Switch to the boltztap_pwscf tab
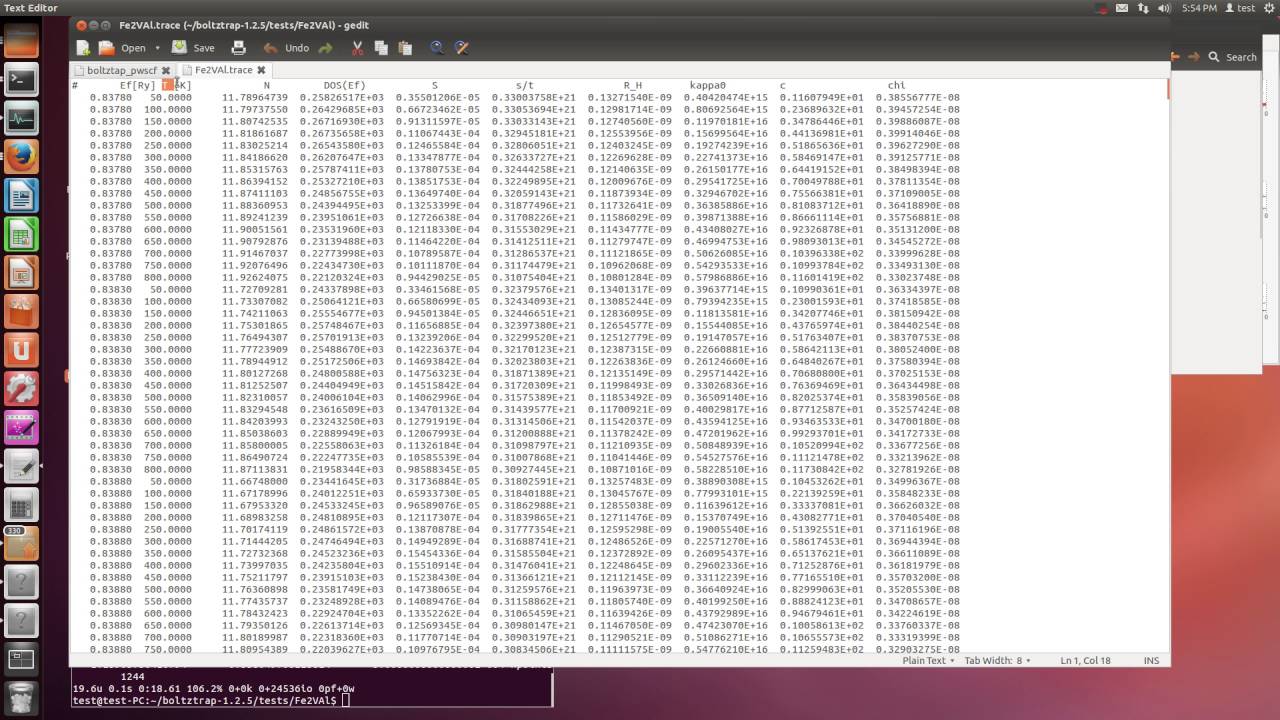1280x720 pixels. click(x=121, y=71)
